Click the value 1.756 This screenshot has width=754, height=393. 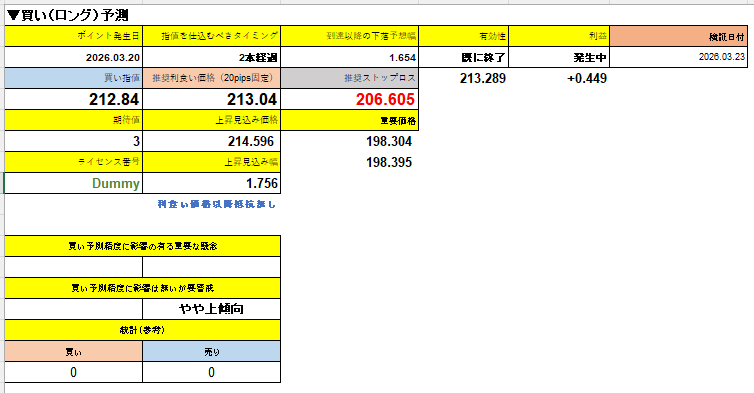(x=212, y=183)
